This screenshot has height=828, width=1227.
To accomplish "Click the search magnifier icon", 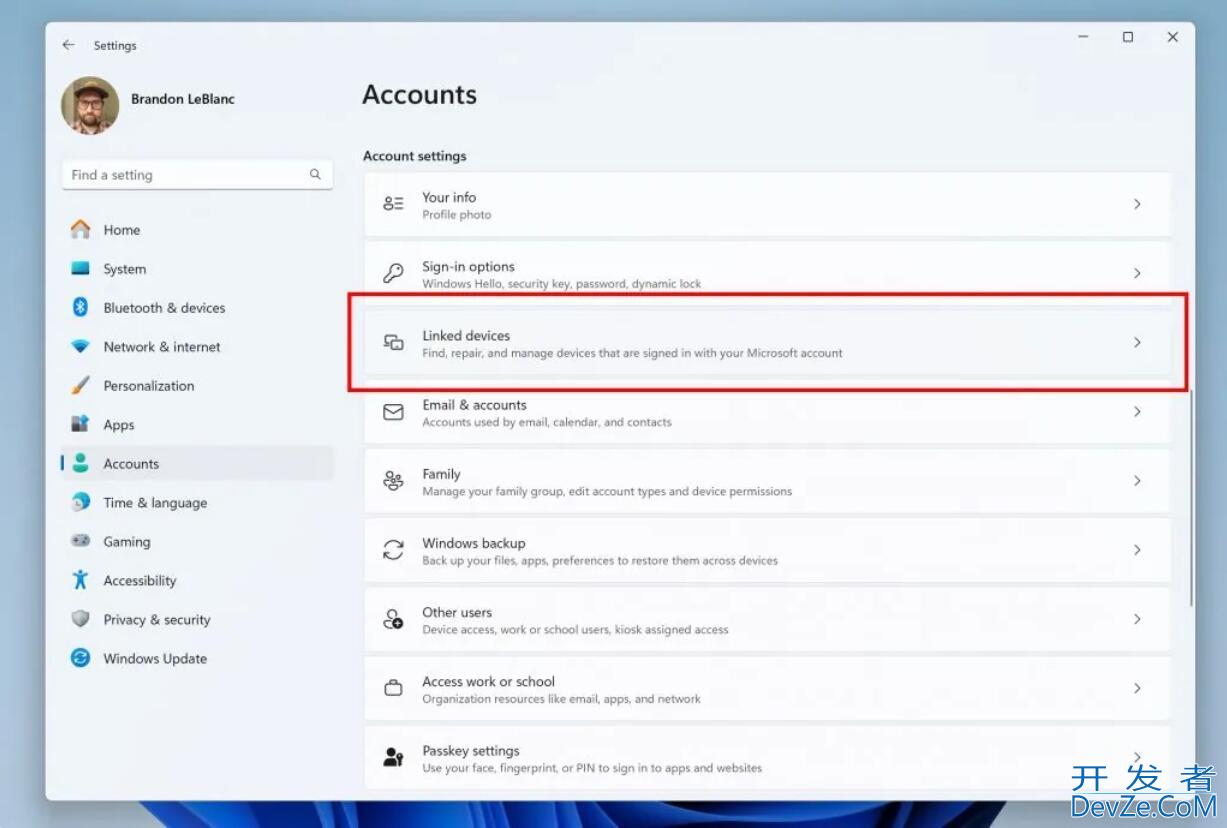I will click(315, 174).
